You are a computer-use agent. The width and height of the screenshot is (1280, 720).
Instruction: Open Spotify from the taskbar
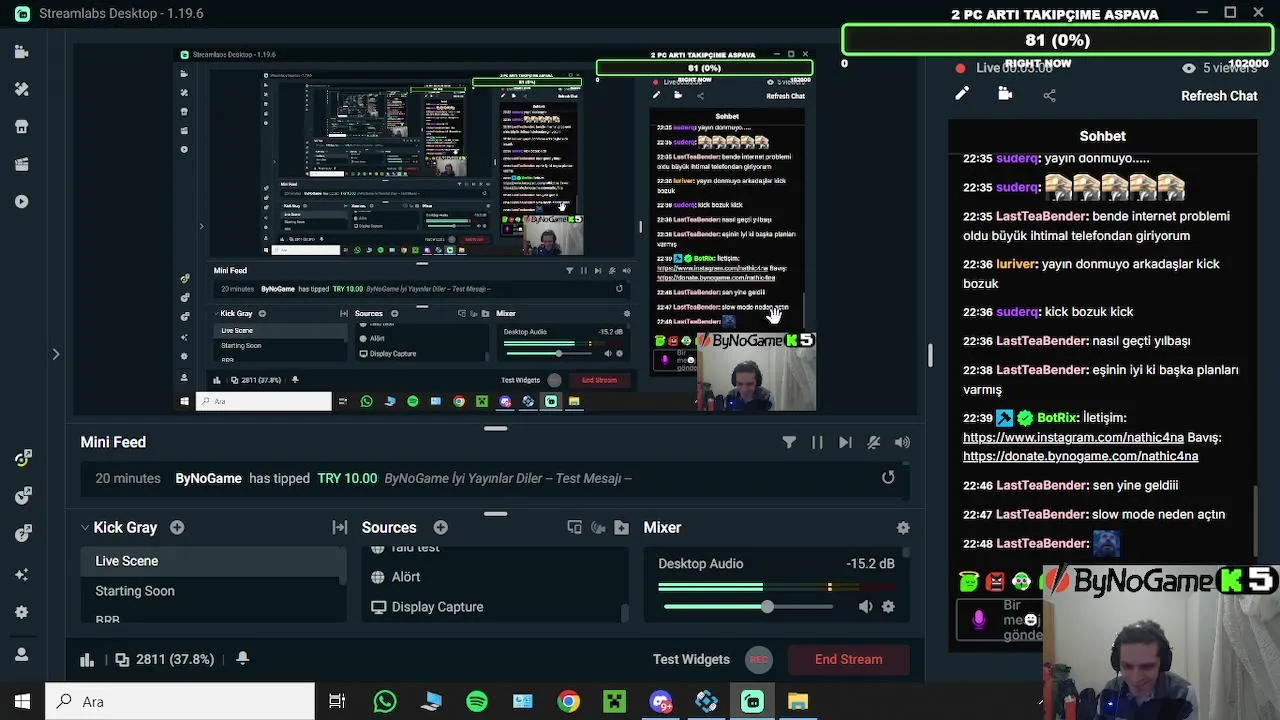click(x=477, y=701)
